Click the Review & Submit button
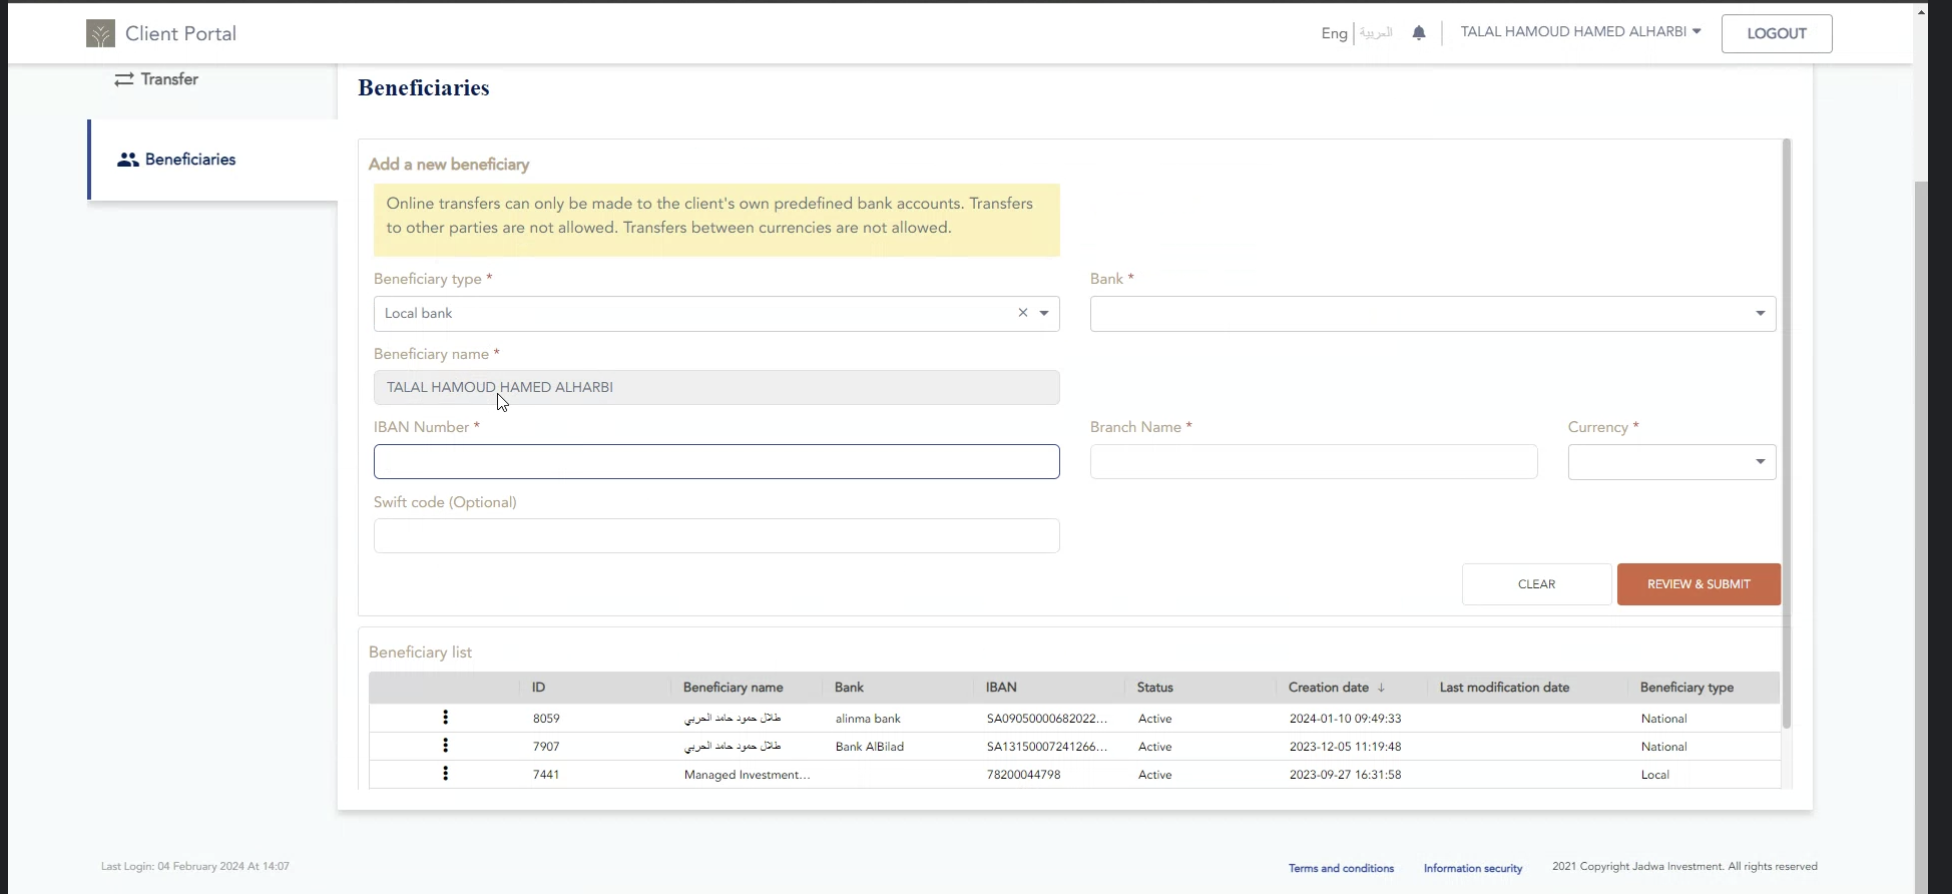 [1698, 584]
